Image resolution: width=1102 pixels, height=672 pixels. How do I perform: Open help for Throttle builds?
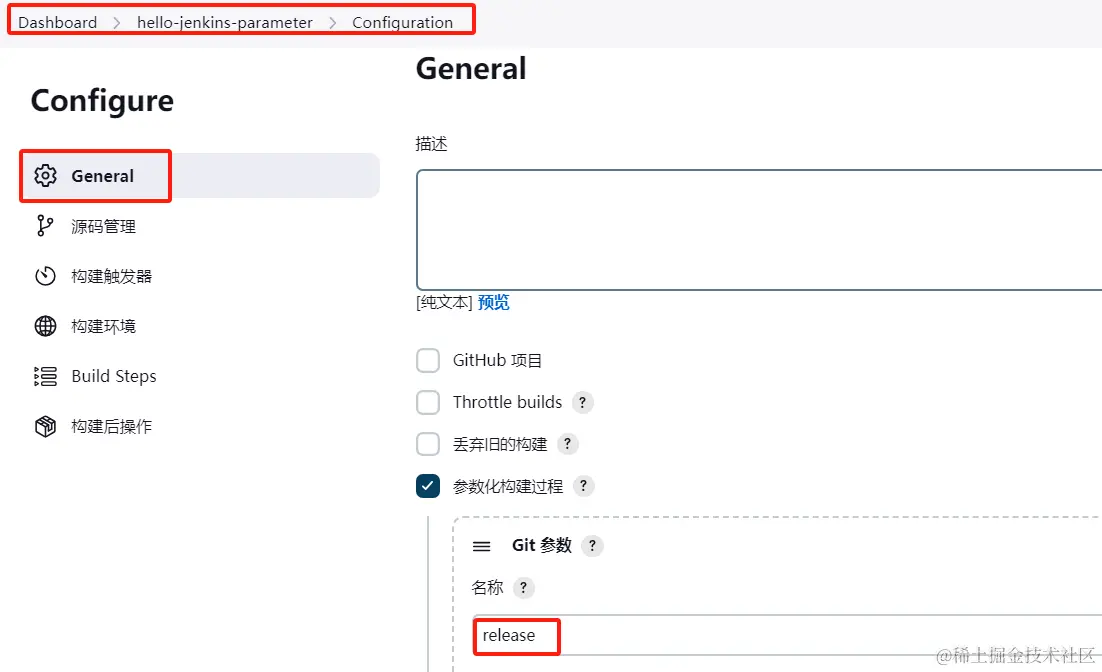coord(583,402)
